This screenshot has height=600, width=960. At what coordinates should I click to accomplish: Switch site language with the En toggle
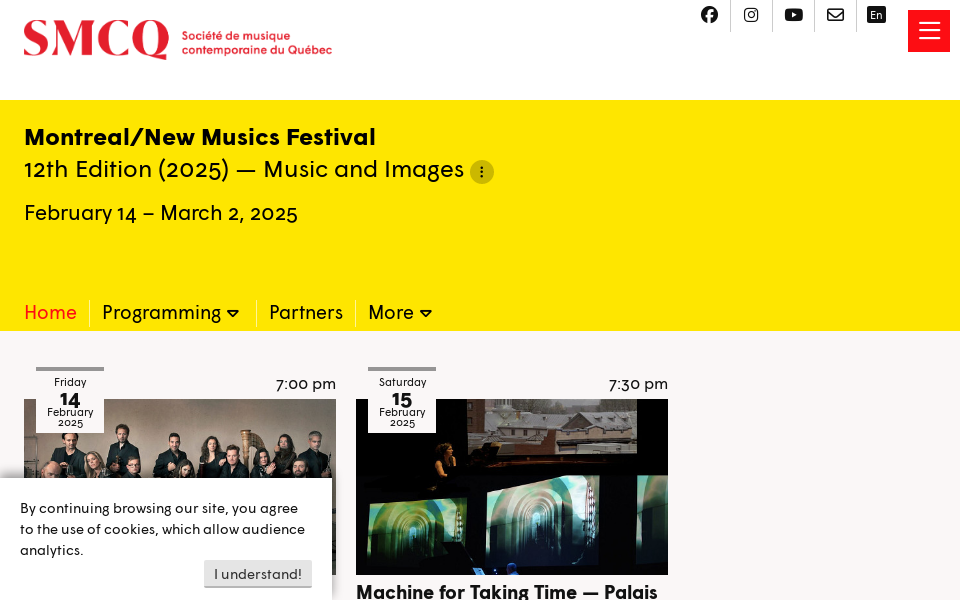(876, 14)
